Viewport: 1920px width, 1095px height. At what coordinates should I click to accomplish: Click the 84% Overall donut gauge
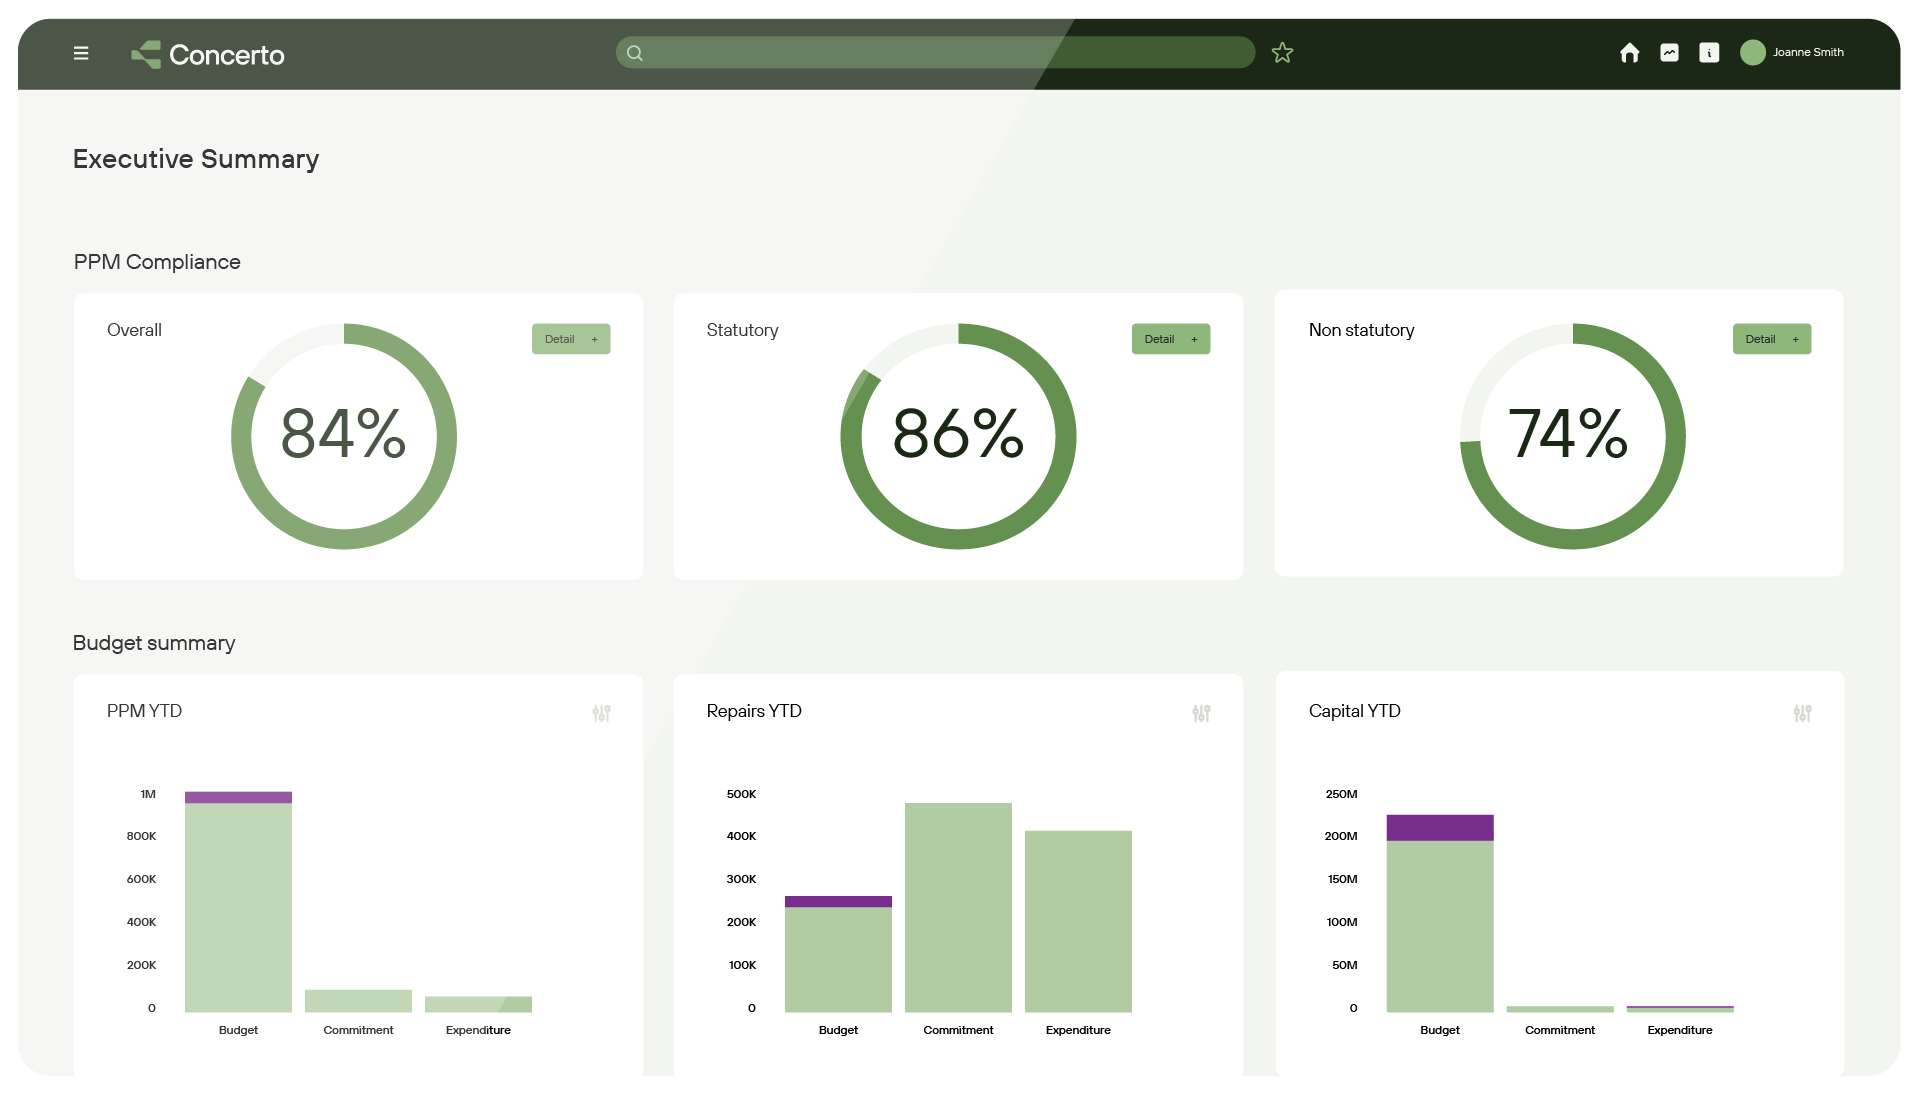pos(343,435)
